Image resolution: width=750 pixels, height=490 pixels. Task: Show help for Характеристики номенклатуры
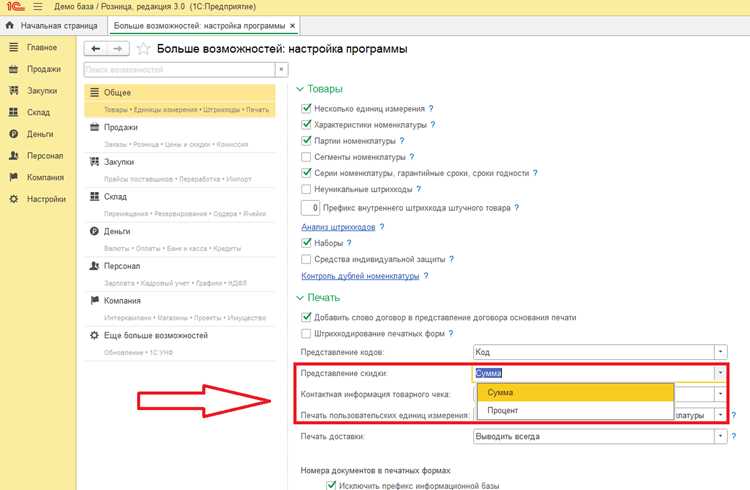pos(433,124)
